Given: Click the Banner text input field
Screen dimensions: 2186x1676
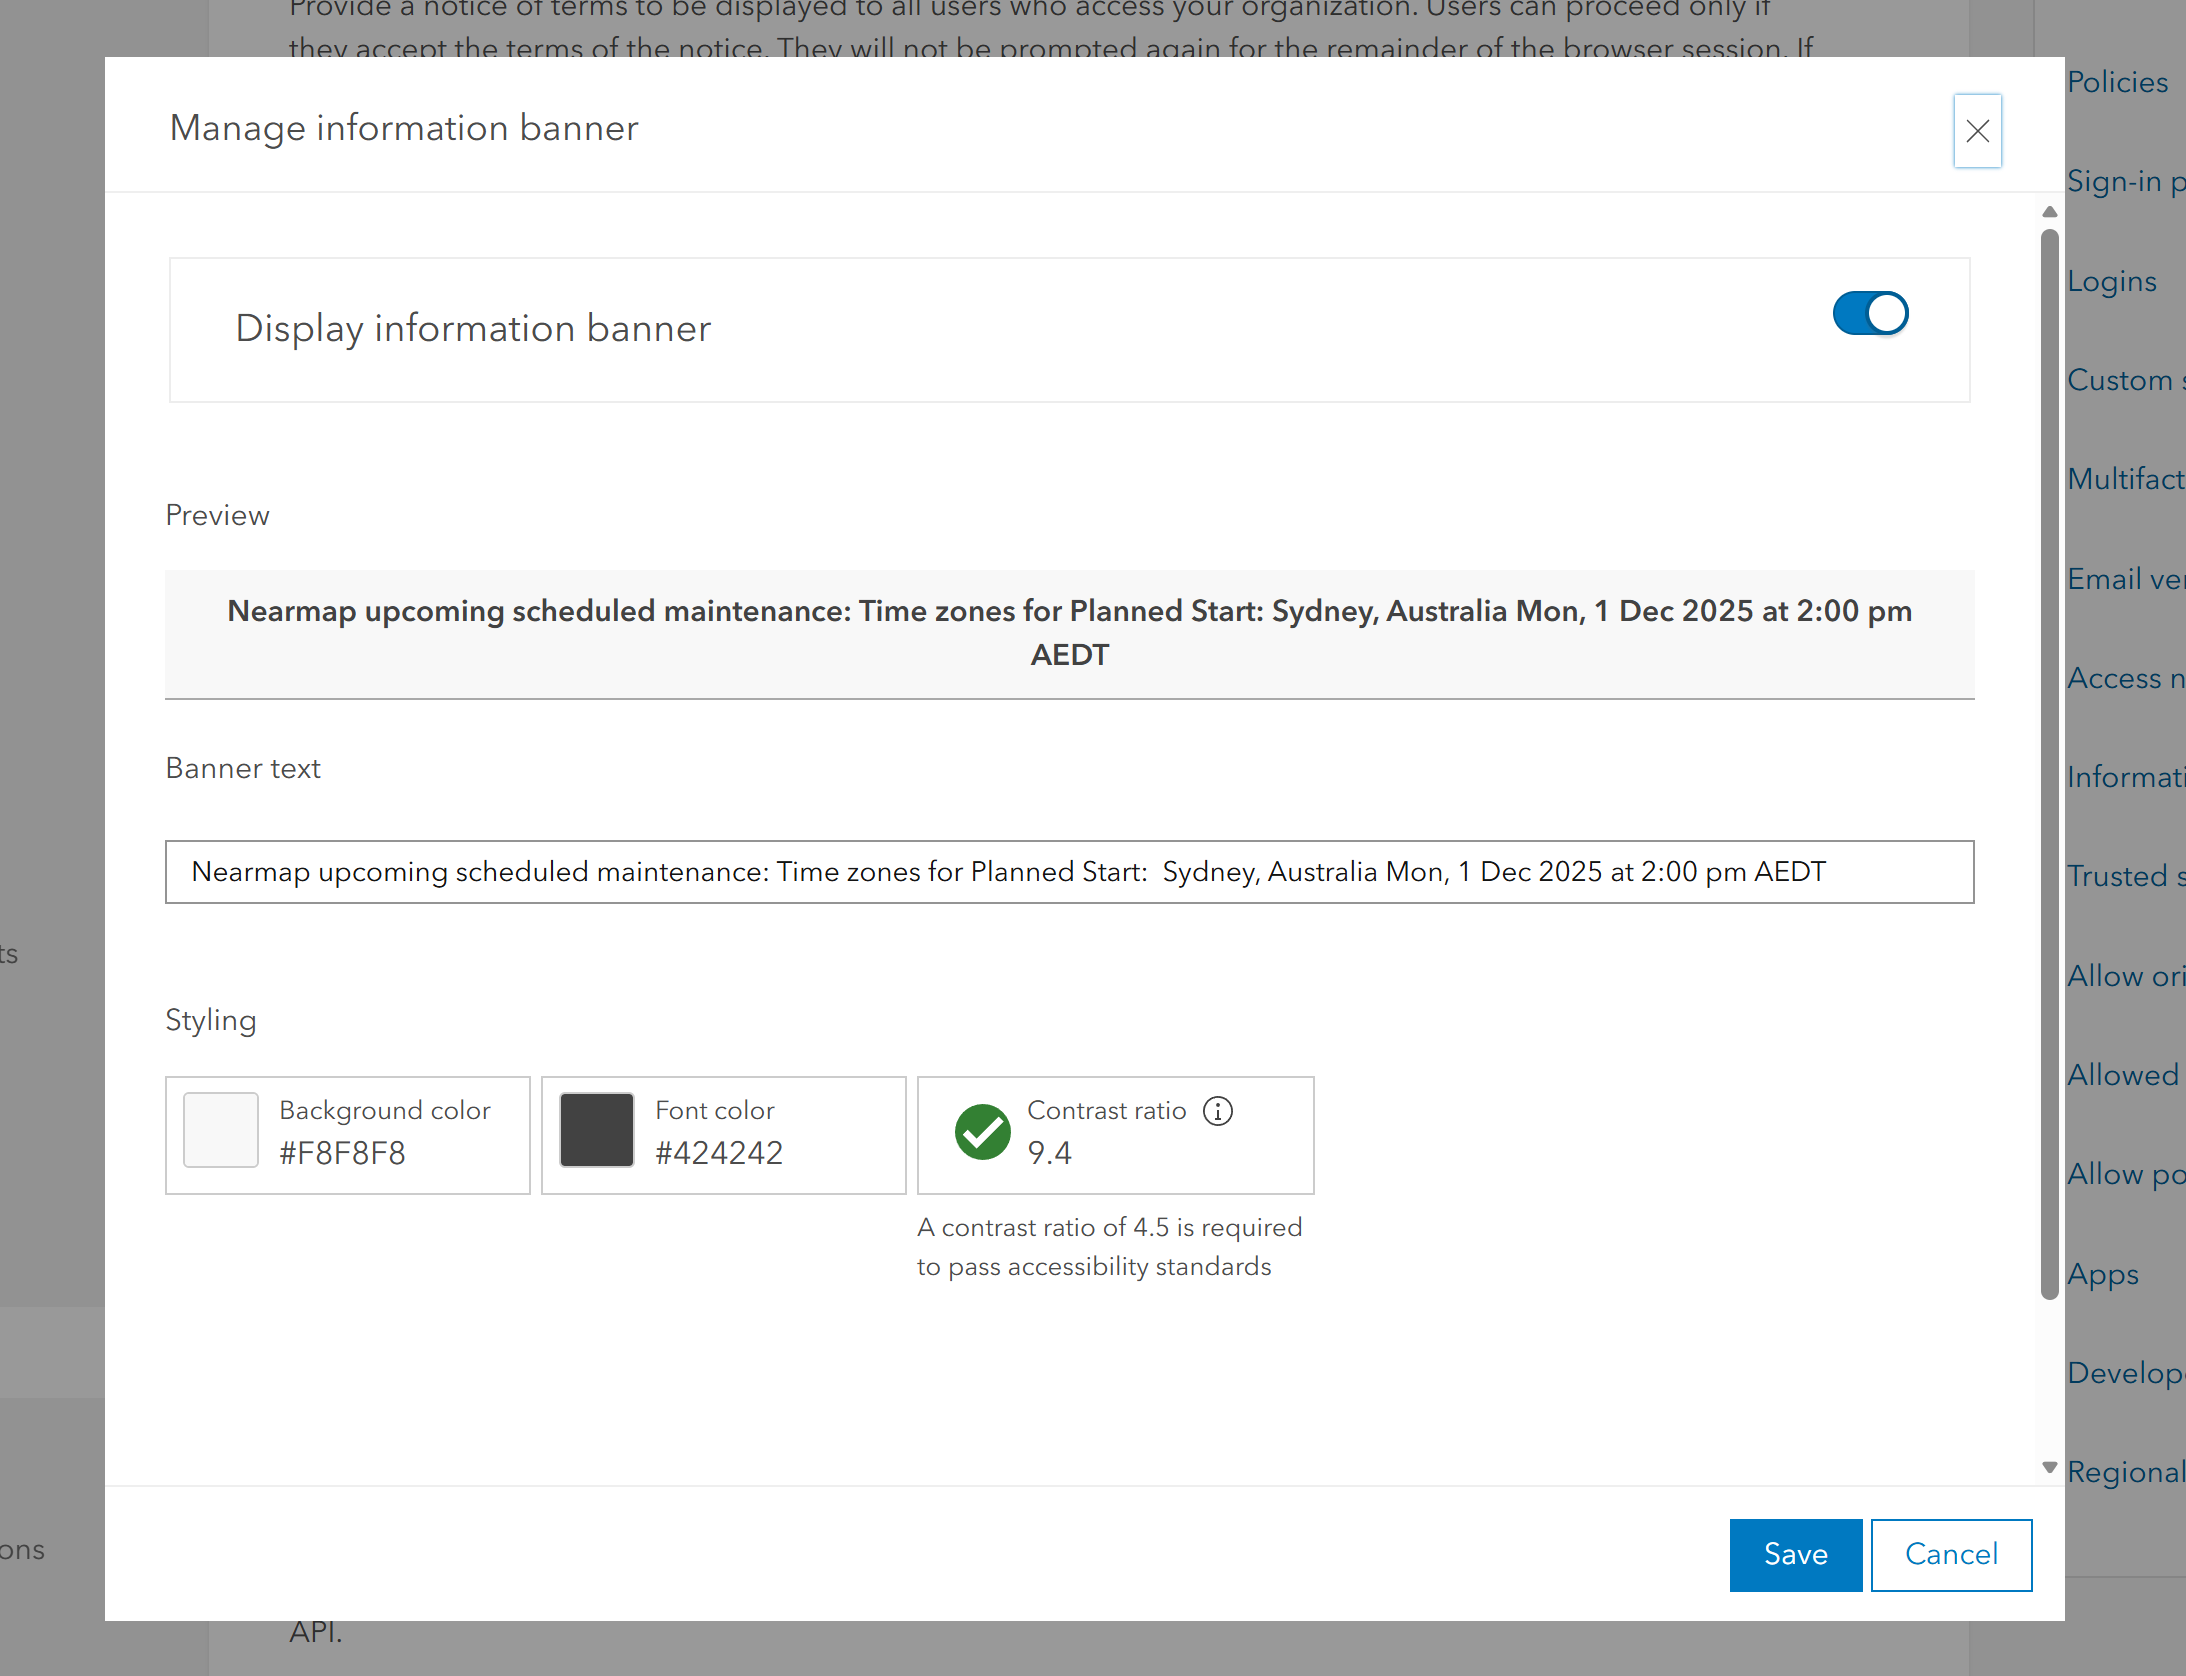Looking at the screenshot, I should click(1069, 872).
